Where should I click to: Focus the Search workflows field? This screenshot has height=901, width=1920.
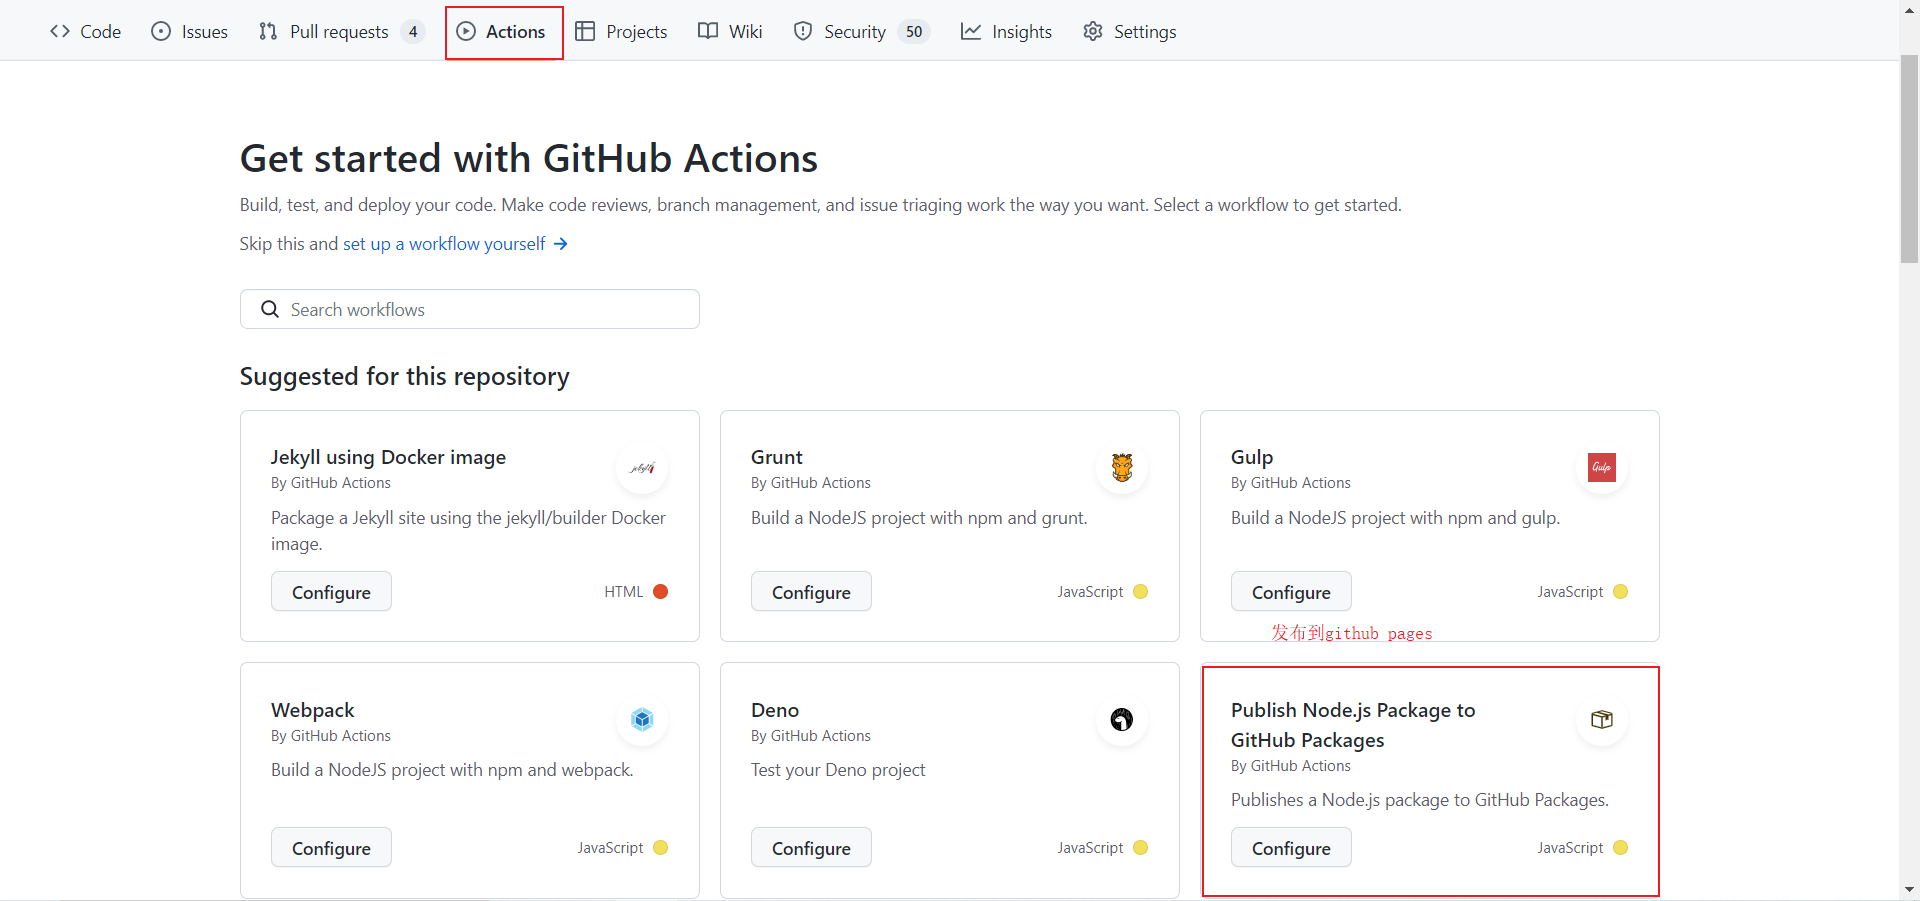point(470,309)
